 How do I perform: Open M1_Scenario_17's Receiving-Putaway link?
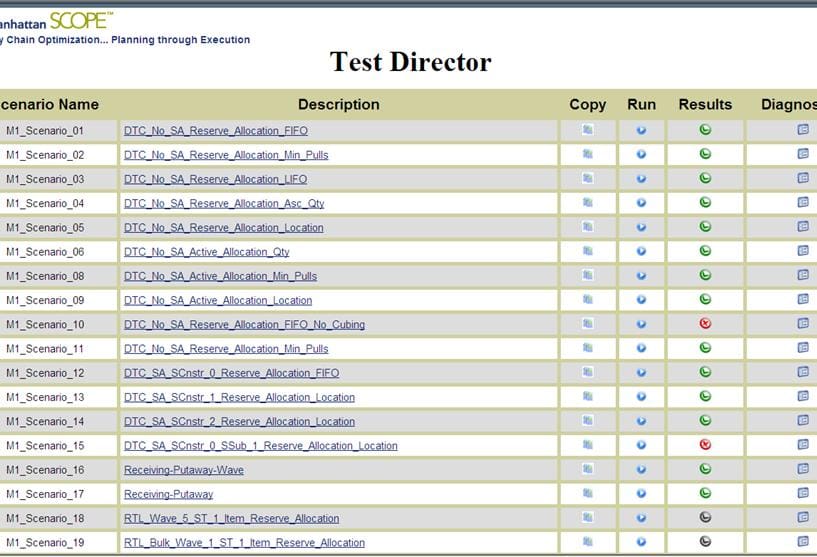(168, 494)
